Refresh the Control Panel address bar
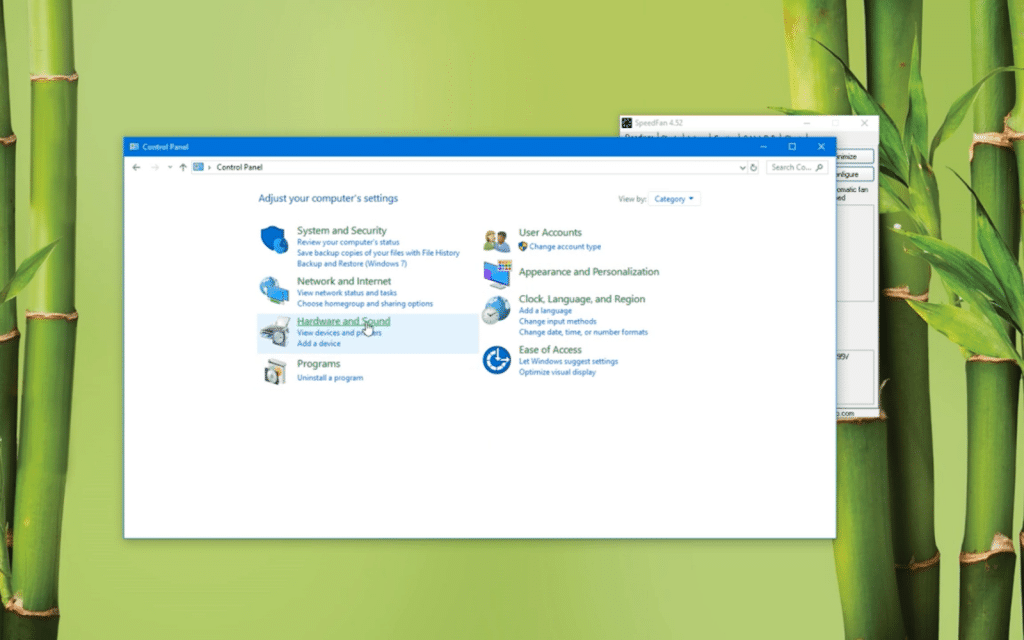 point(754,168)
